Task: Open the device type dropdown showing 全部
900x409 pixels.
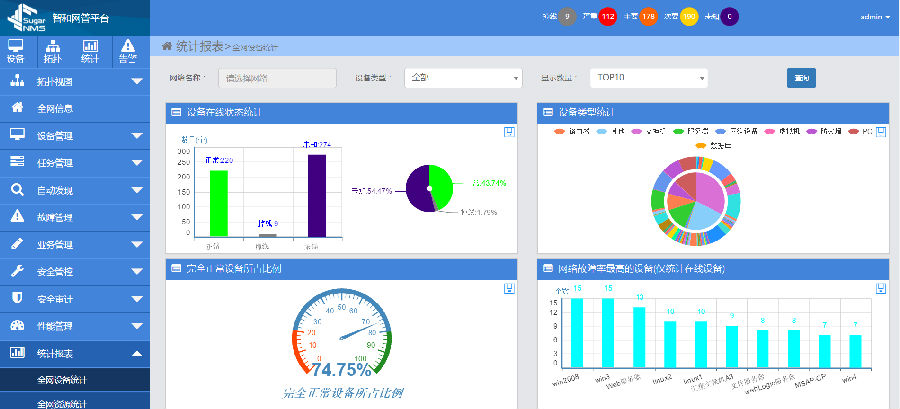Action: coord(463,78)
